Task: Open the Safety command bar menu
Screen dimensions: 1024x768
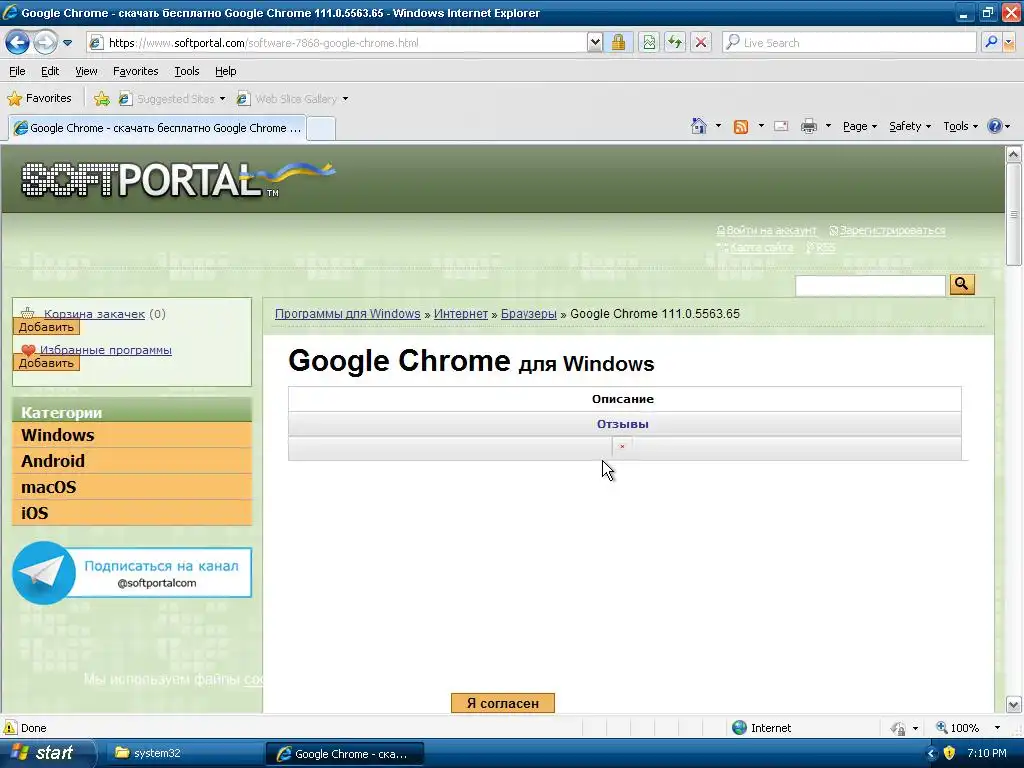Action: [x=910, y=126]
